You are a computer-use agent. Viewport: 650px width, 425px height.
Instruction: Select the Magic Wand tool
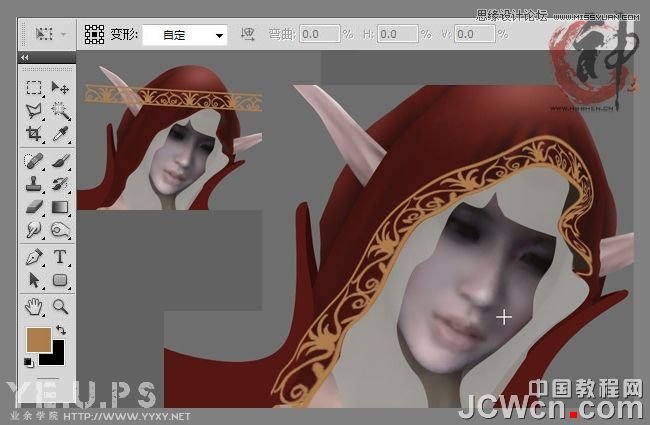[60, 110]
